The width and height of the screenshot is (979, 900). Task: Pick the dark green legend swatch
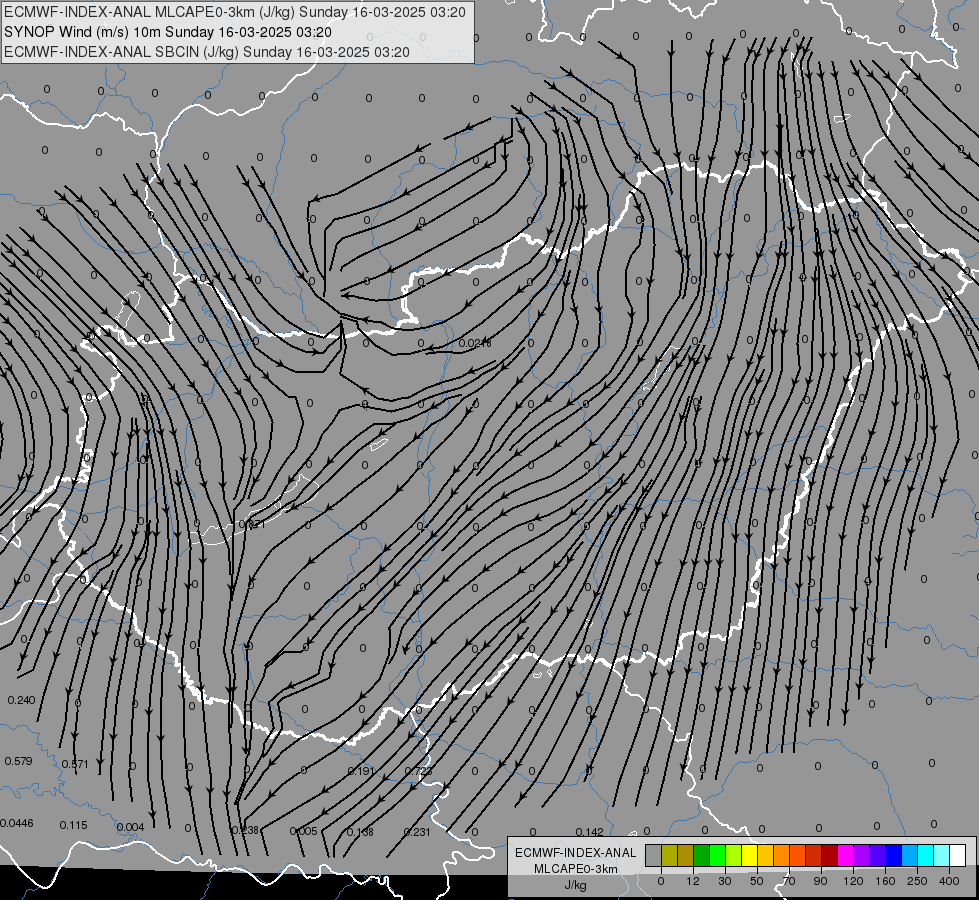tap(701, 855)
